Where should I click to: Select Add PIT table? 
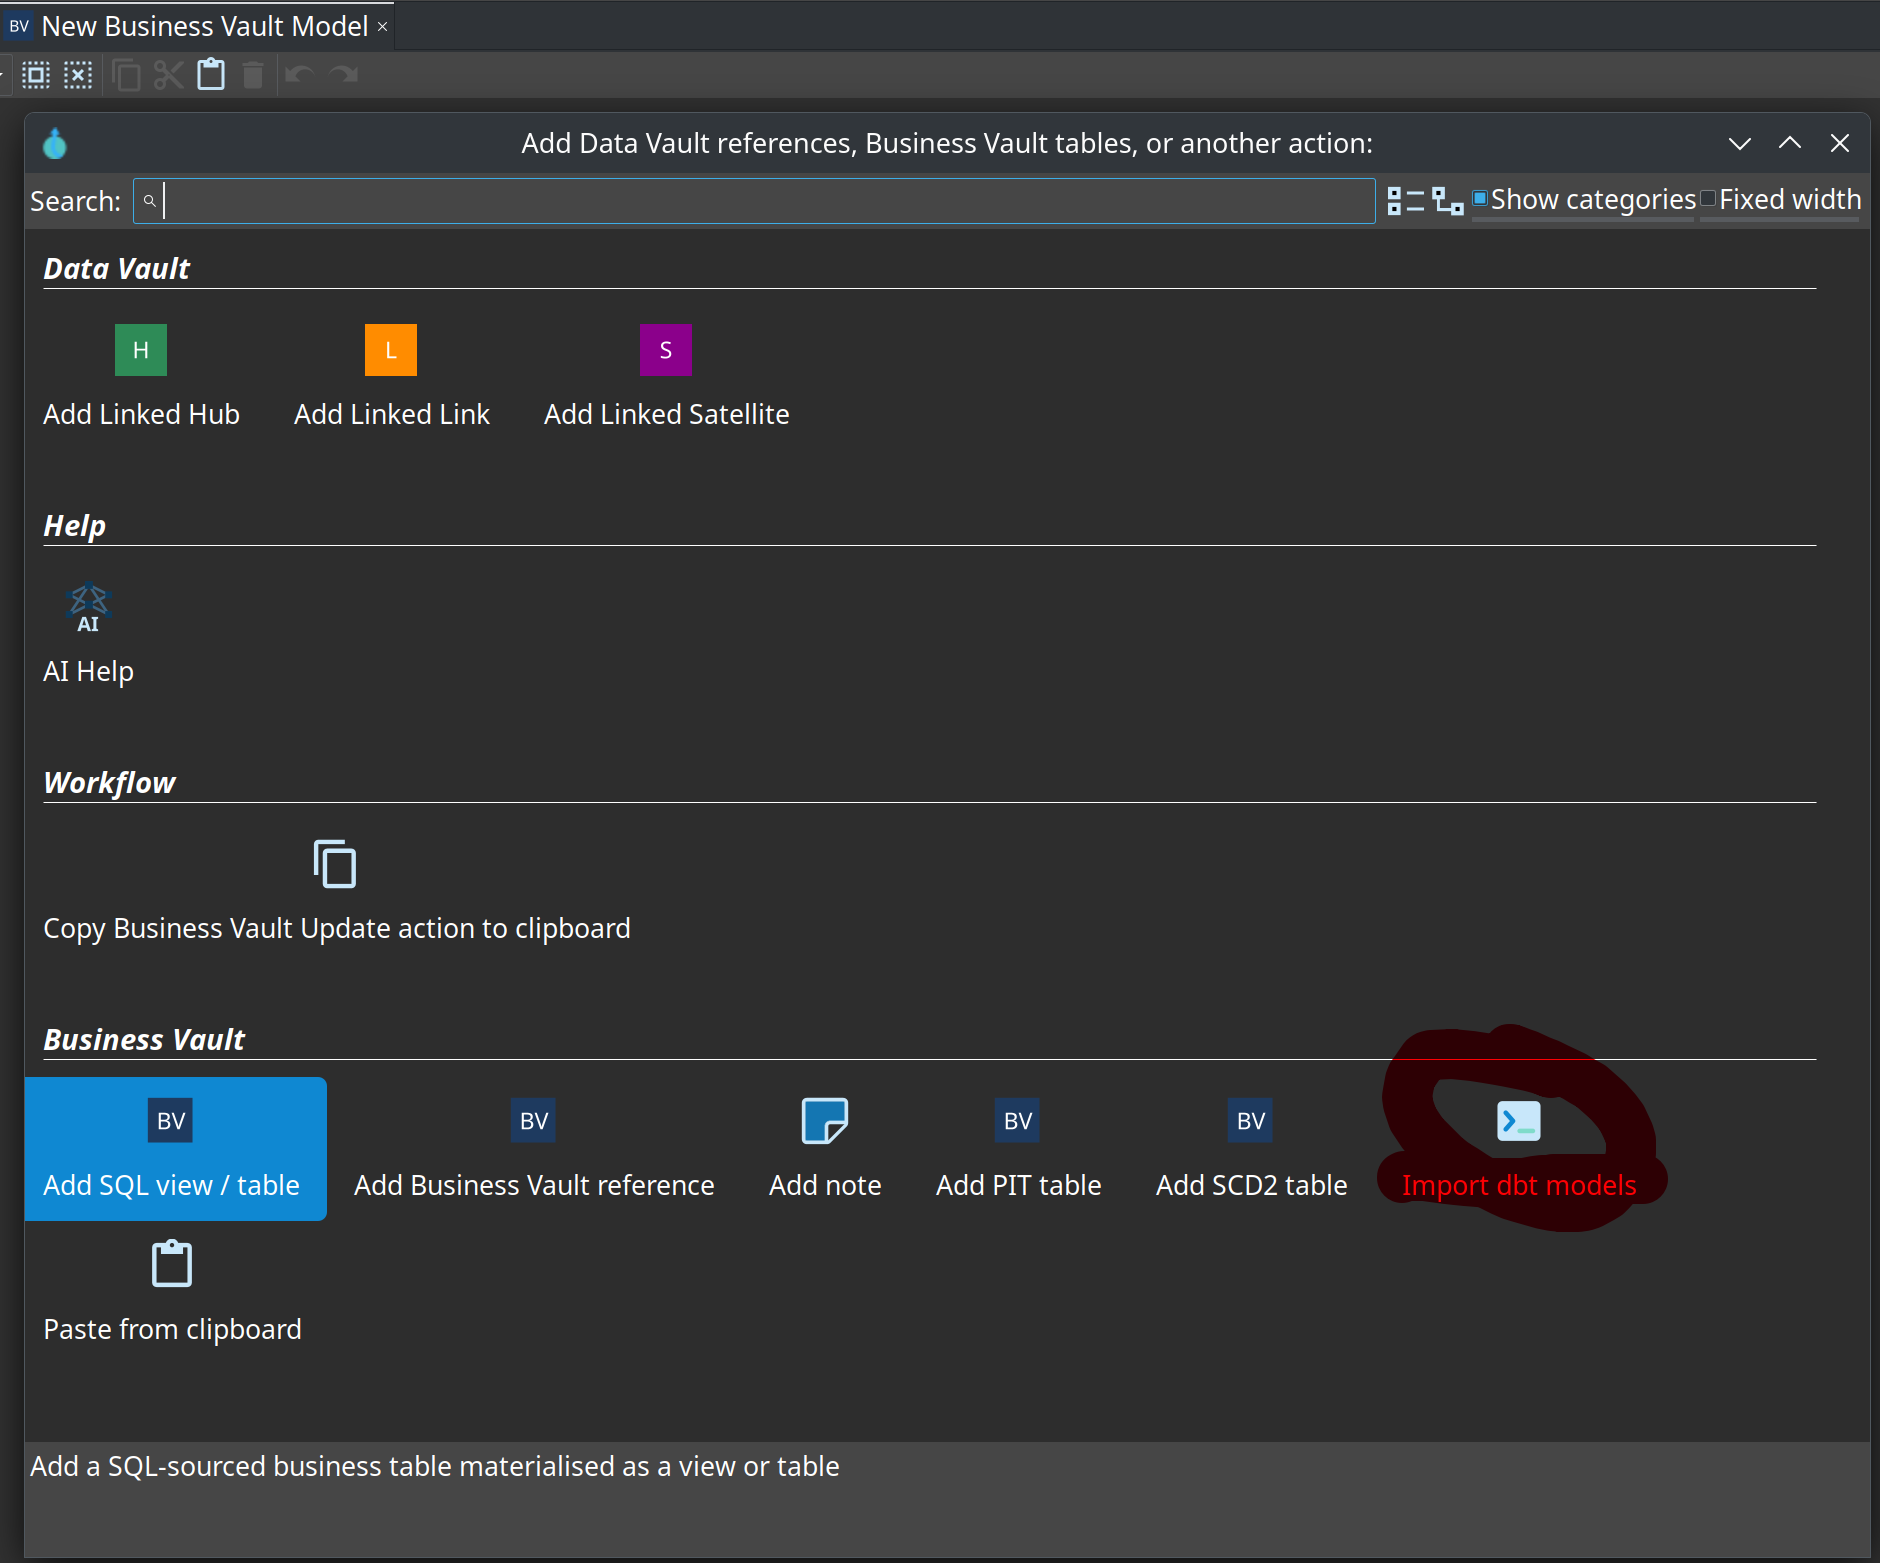click(x=1018, y=1148)
